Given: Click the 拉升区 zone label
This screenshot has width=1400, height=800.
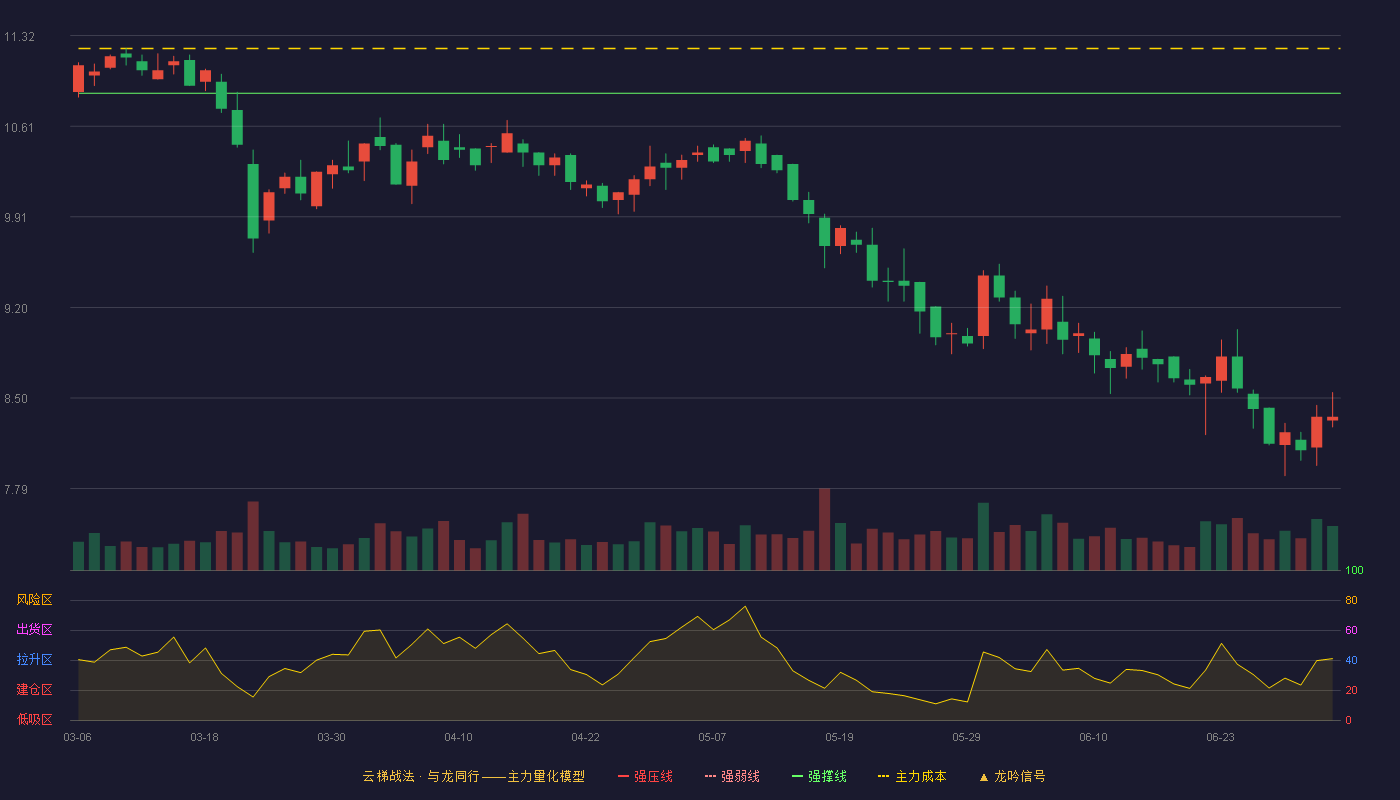Looking at the screenshot, I should pos(34,660).
